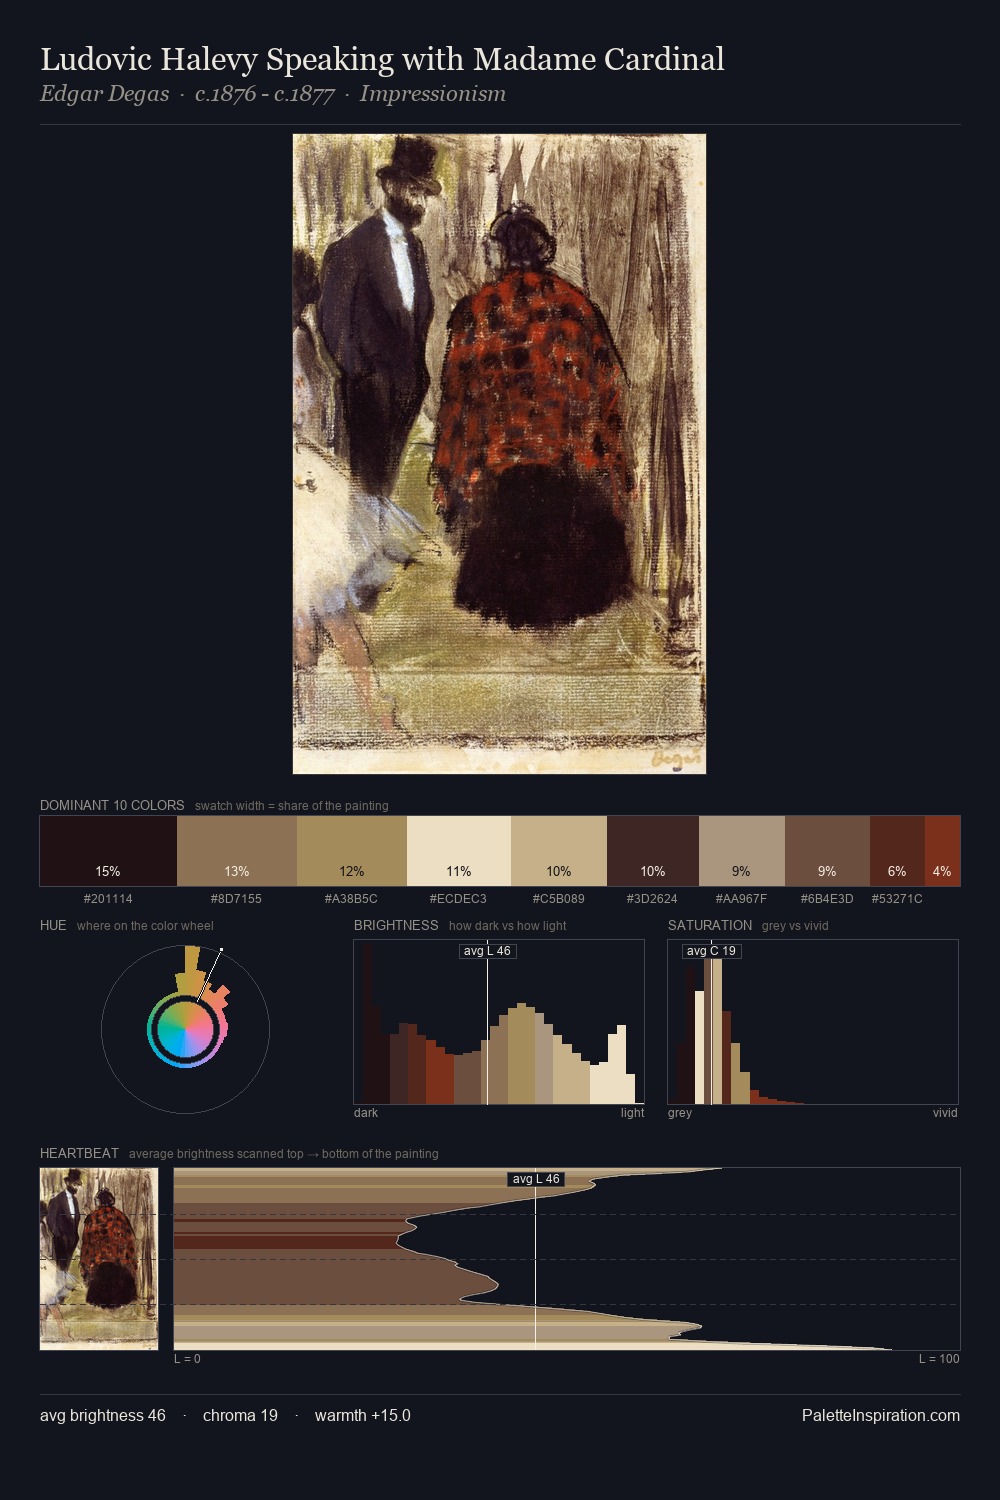Click the hue color wheel

185,1029
